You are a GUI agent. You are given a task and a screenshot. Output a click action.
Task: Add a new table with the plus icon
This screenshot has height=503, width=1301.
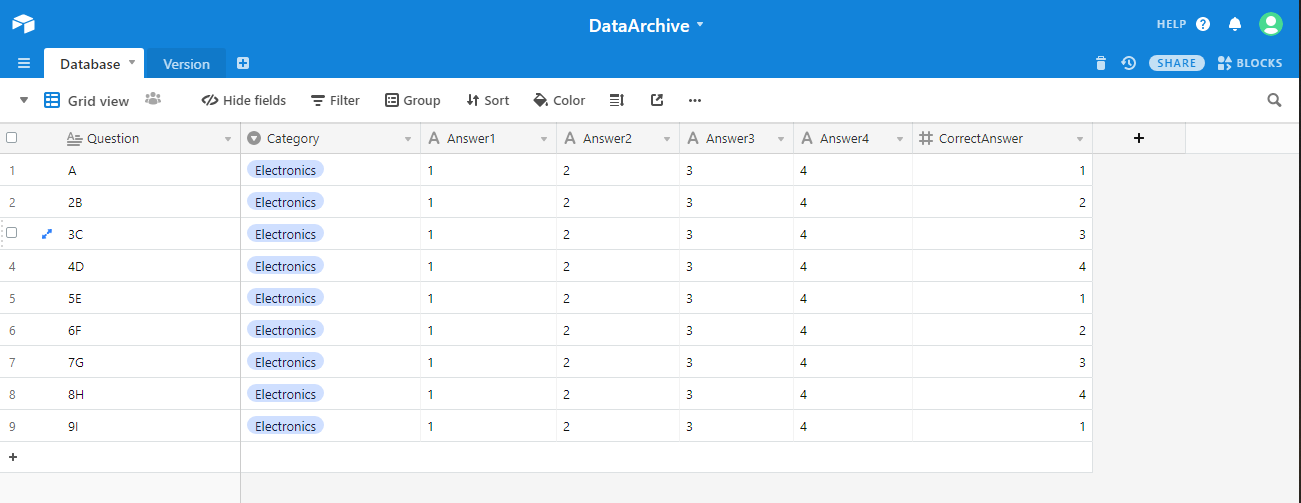(x=243, y=63)
